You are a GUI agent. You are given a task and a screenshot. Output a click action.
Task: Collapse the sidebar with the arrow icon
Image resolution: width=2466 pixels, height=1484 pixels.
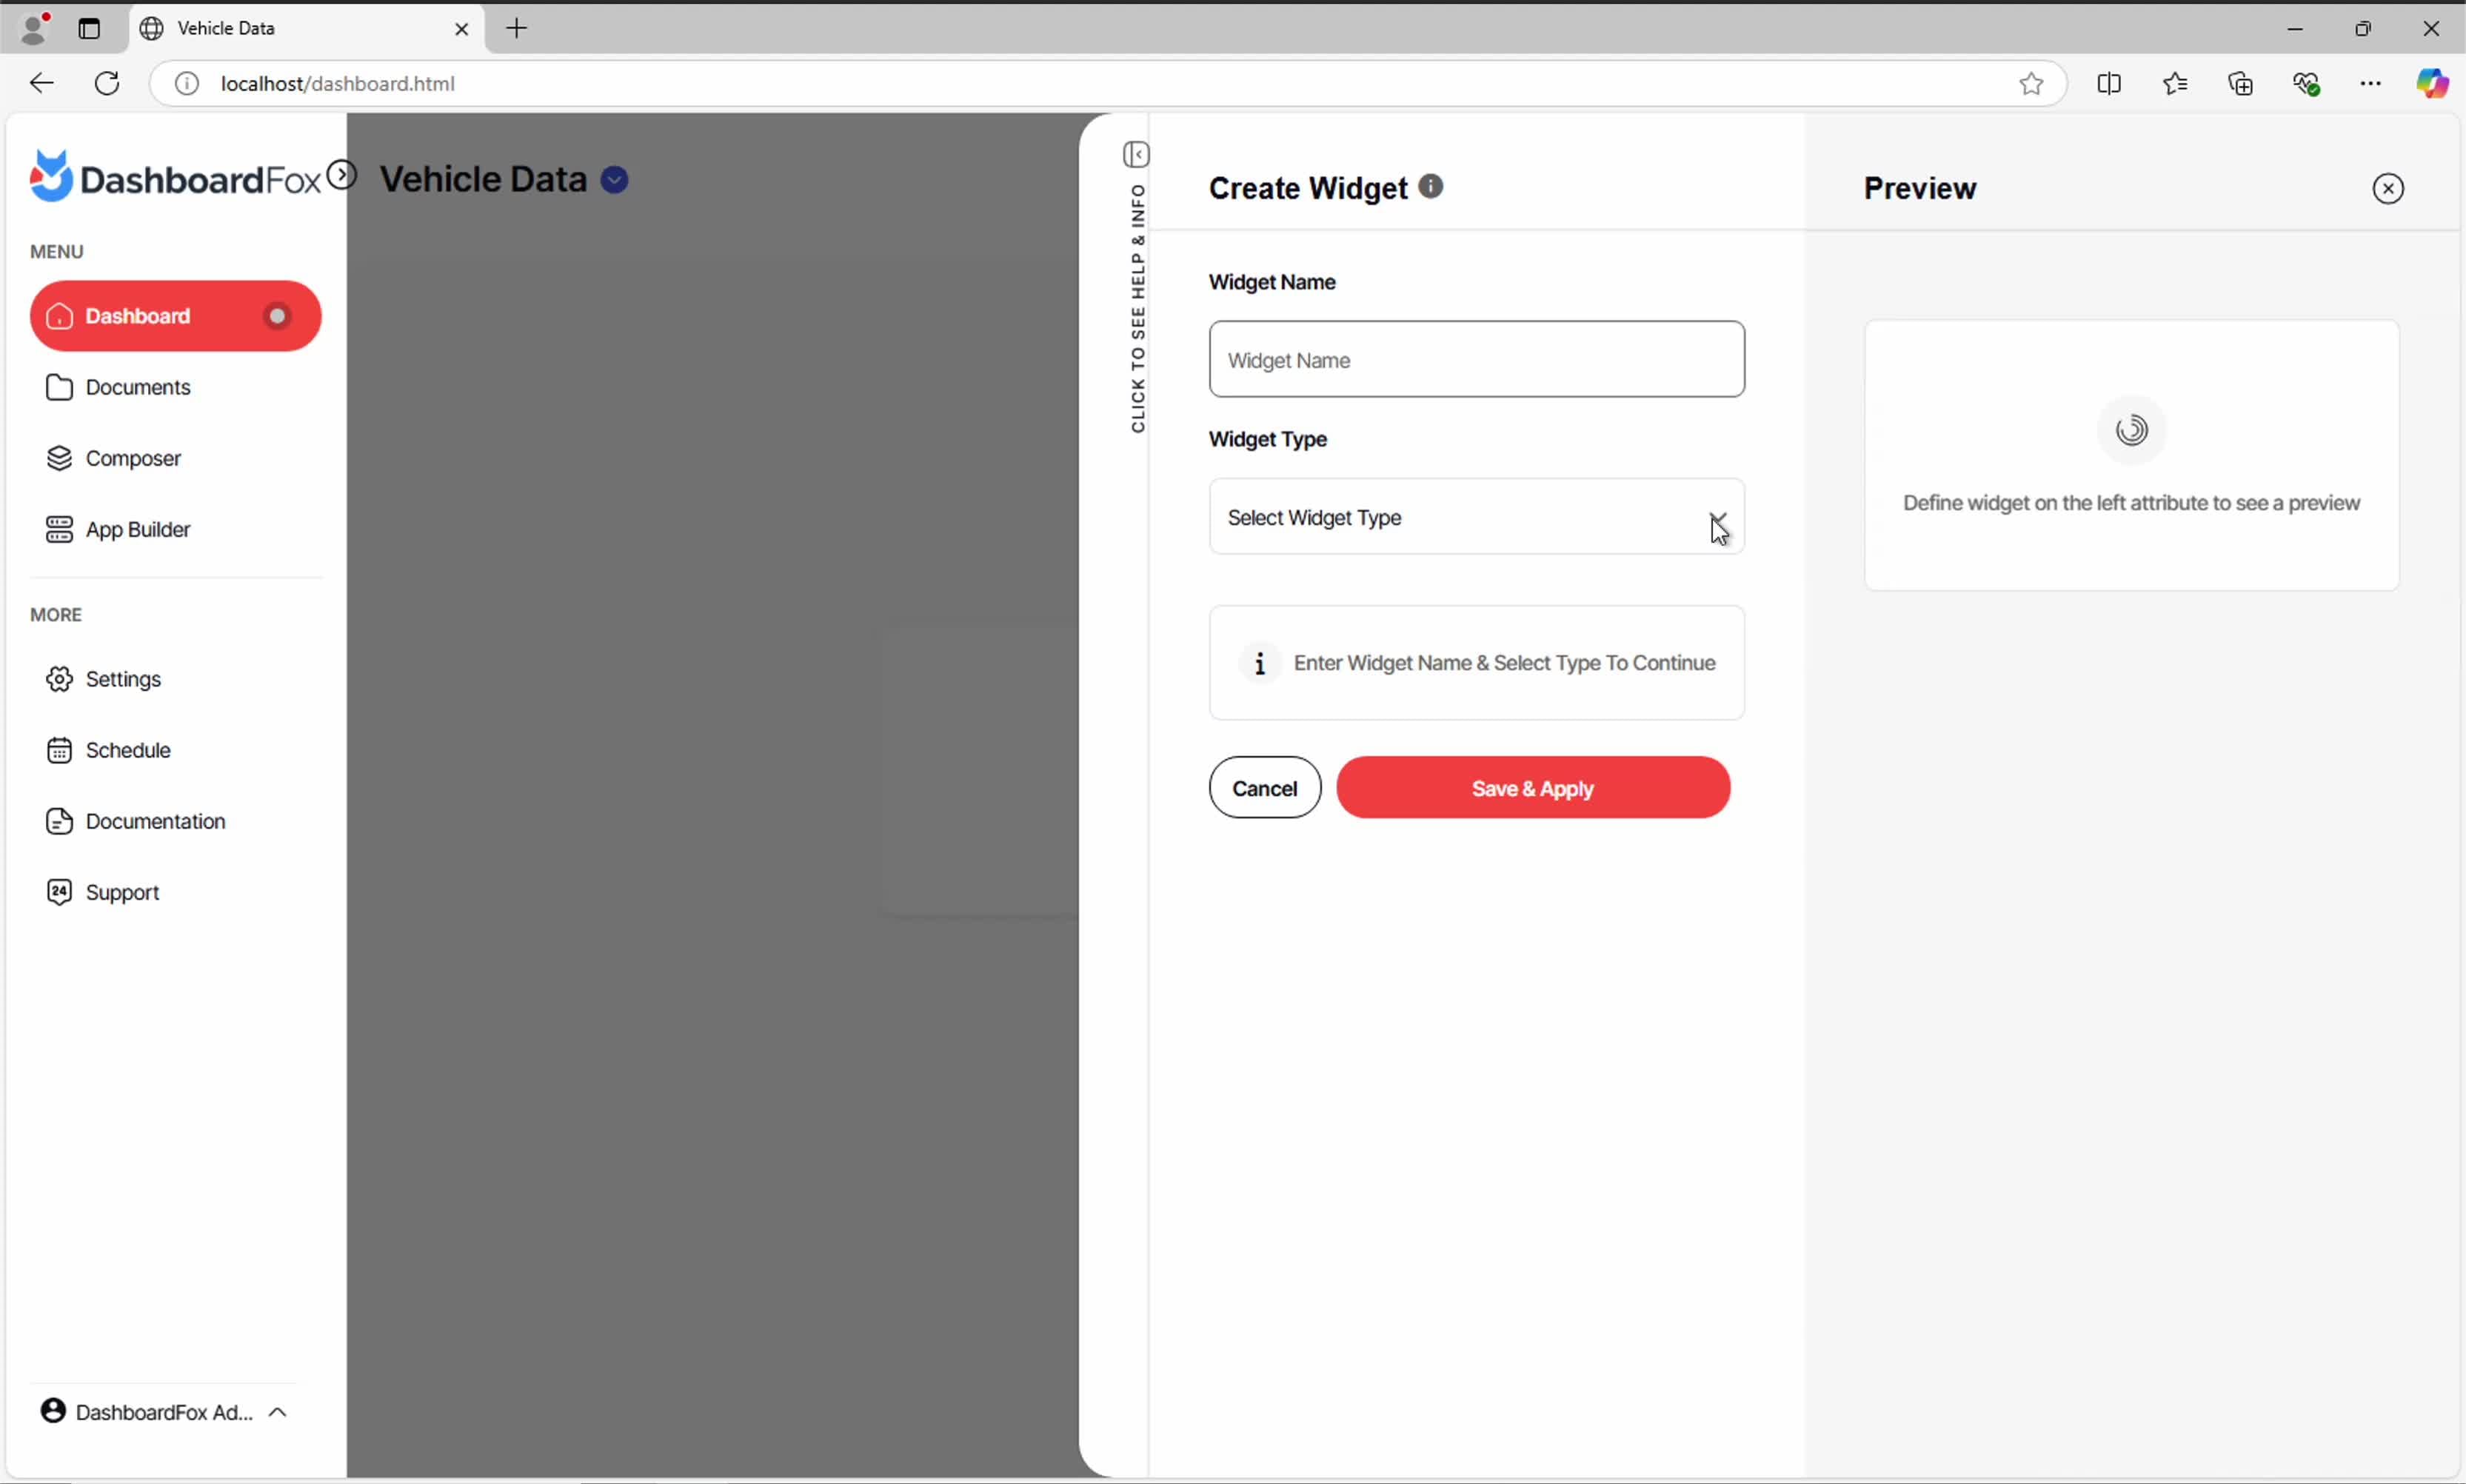point(342,175)
